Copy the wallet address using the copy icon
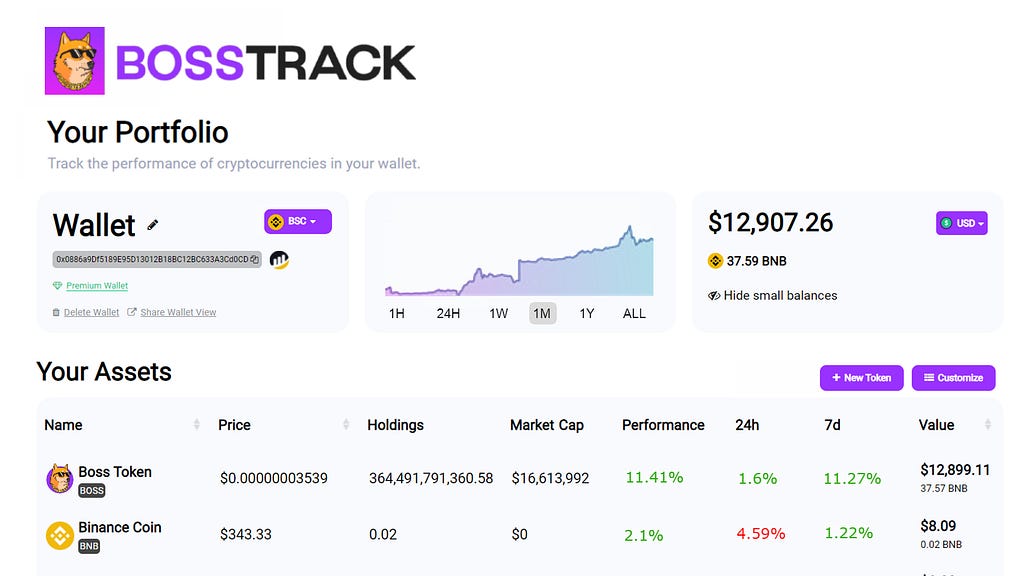The width and height of the screenshot is (1024, 576). [x=255, y=259]
